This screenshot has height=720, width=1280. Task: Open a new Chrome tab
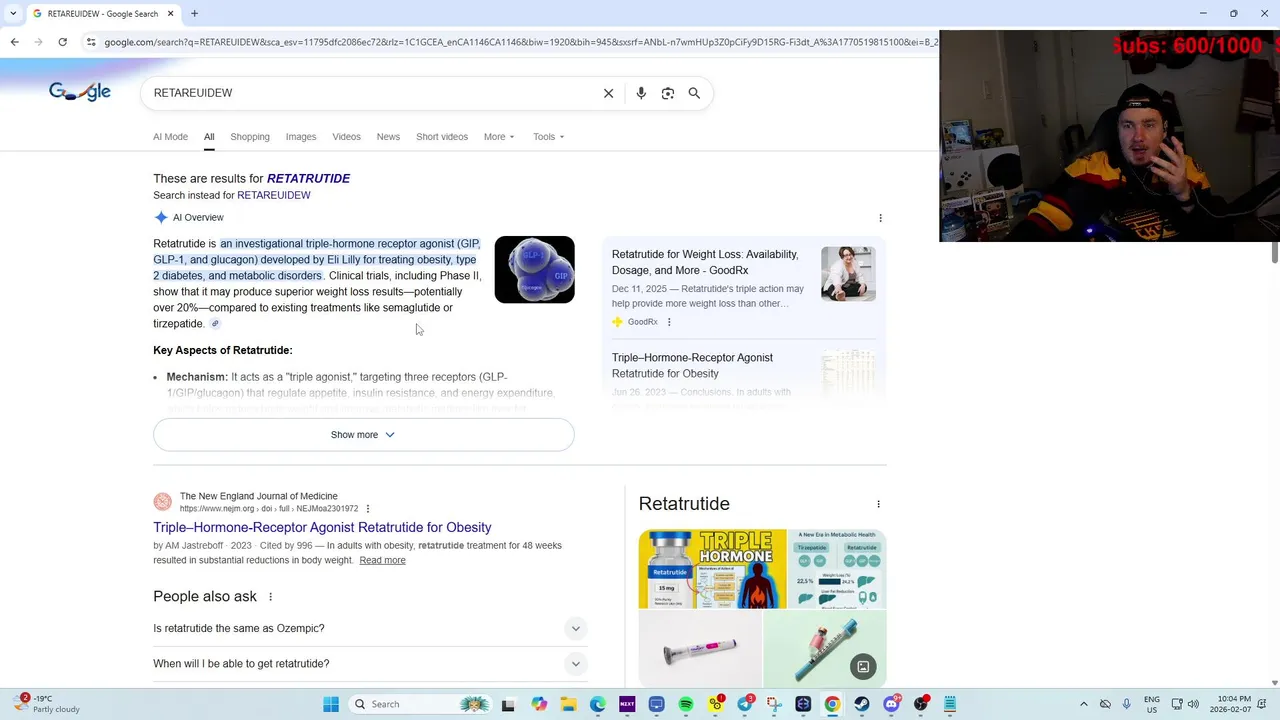pos(194,14)
